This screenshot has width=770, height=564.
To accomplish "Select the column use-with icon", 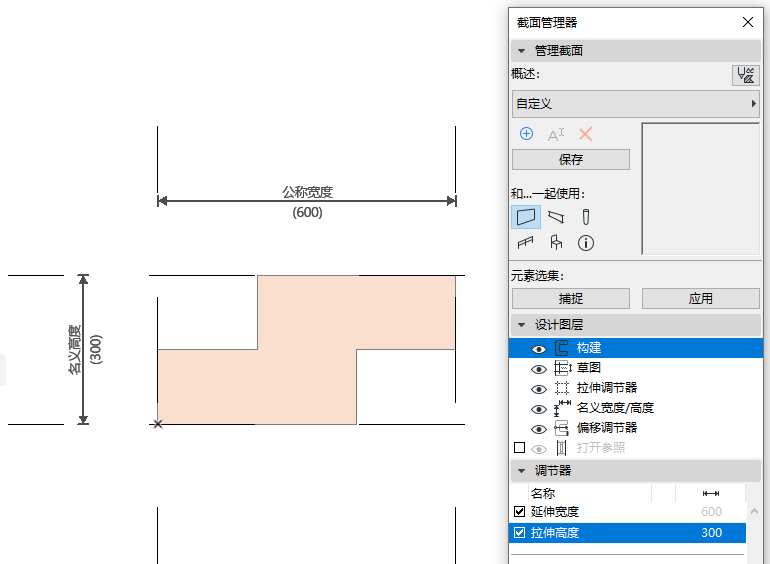I will [585, 217].
